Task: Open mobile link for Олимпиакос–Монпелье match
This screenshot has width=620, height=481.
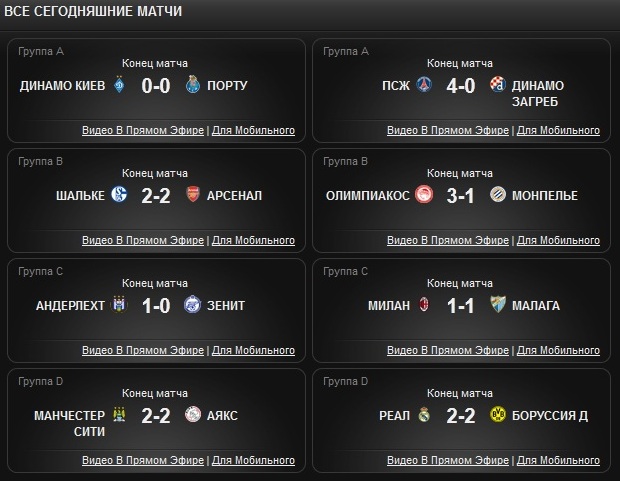Action: point(558,241)
